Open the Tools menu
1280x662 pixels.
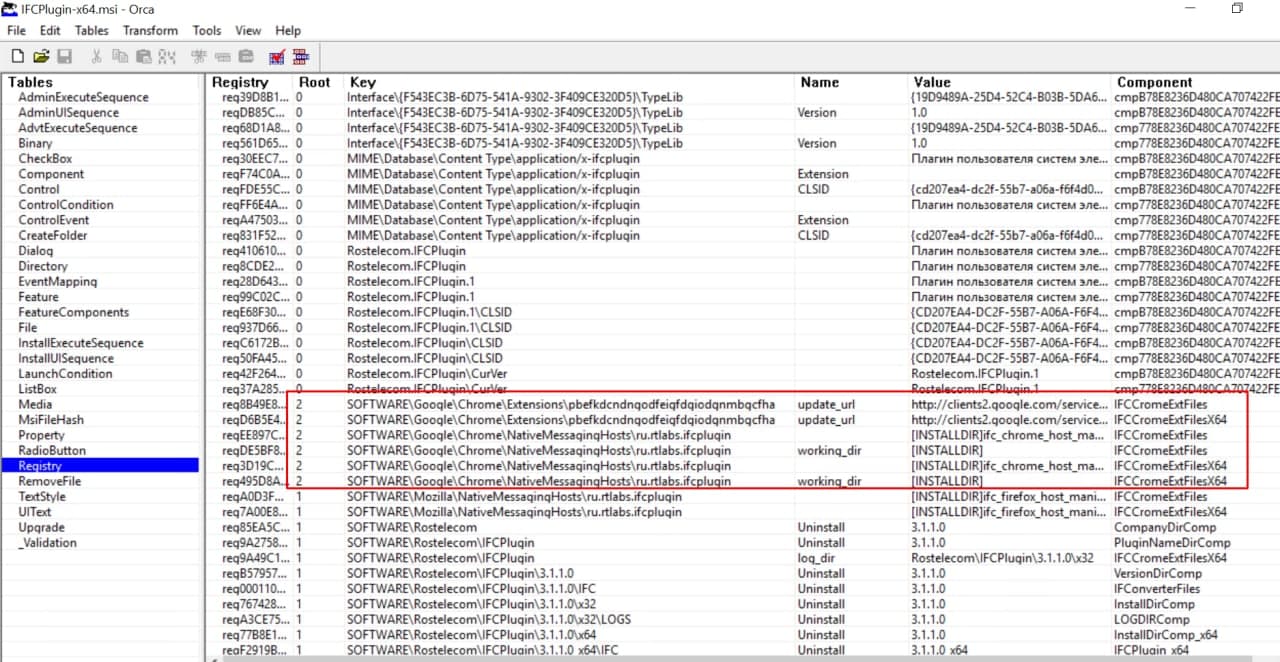207,31
